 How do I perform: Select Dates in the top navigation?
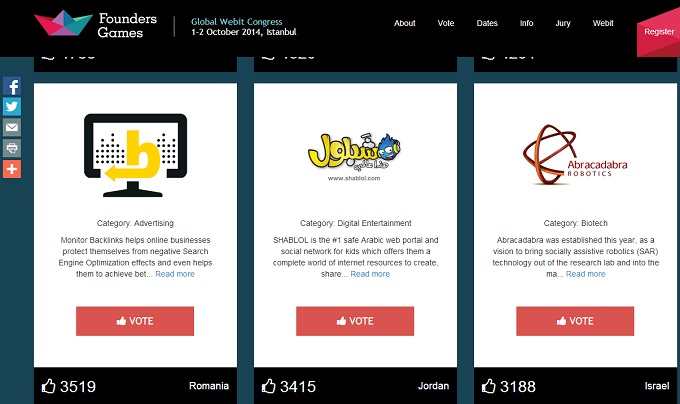click(487, 23)
